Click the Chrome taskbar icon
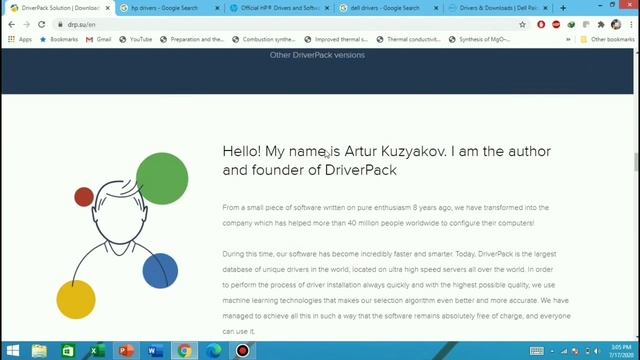Viewport: 640px width, 360px height. point(184,351)
